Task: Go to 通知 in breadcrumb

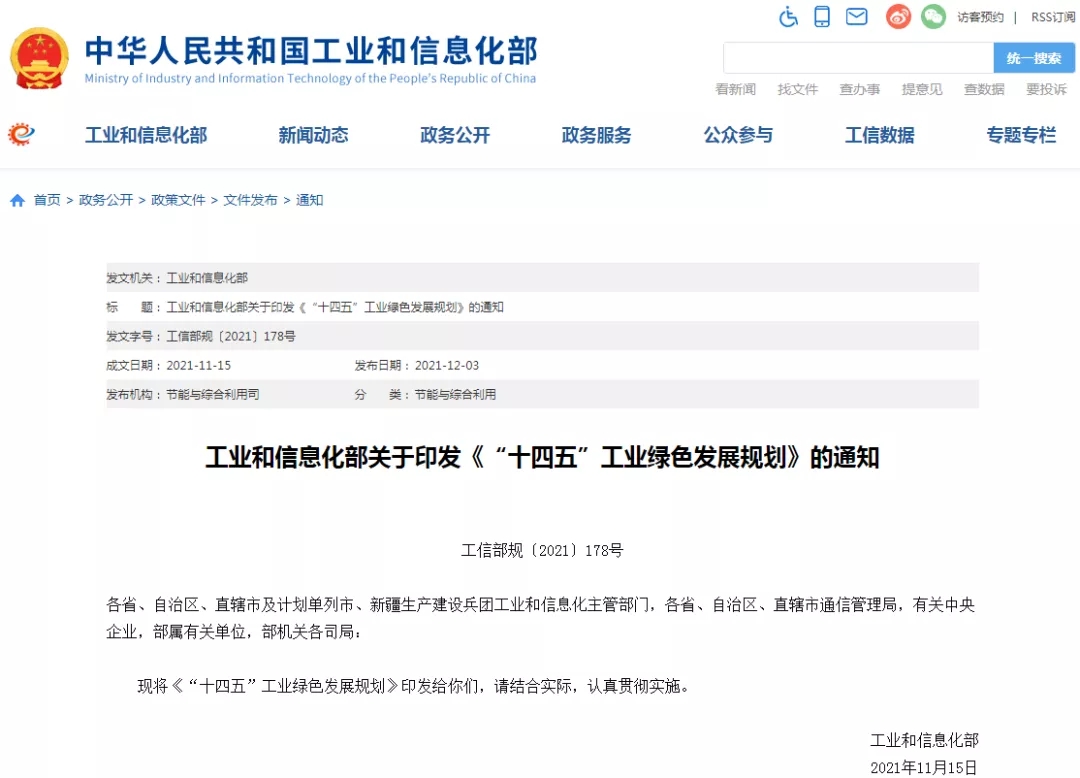Action: point(309,200)
